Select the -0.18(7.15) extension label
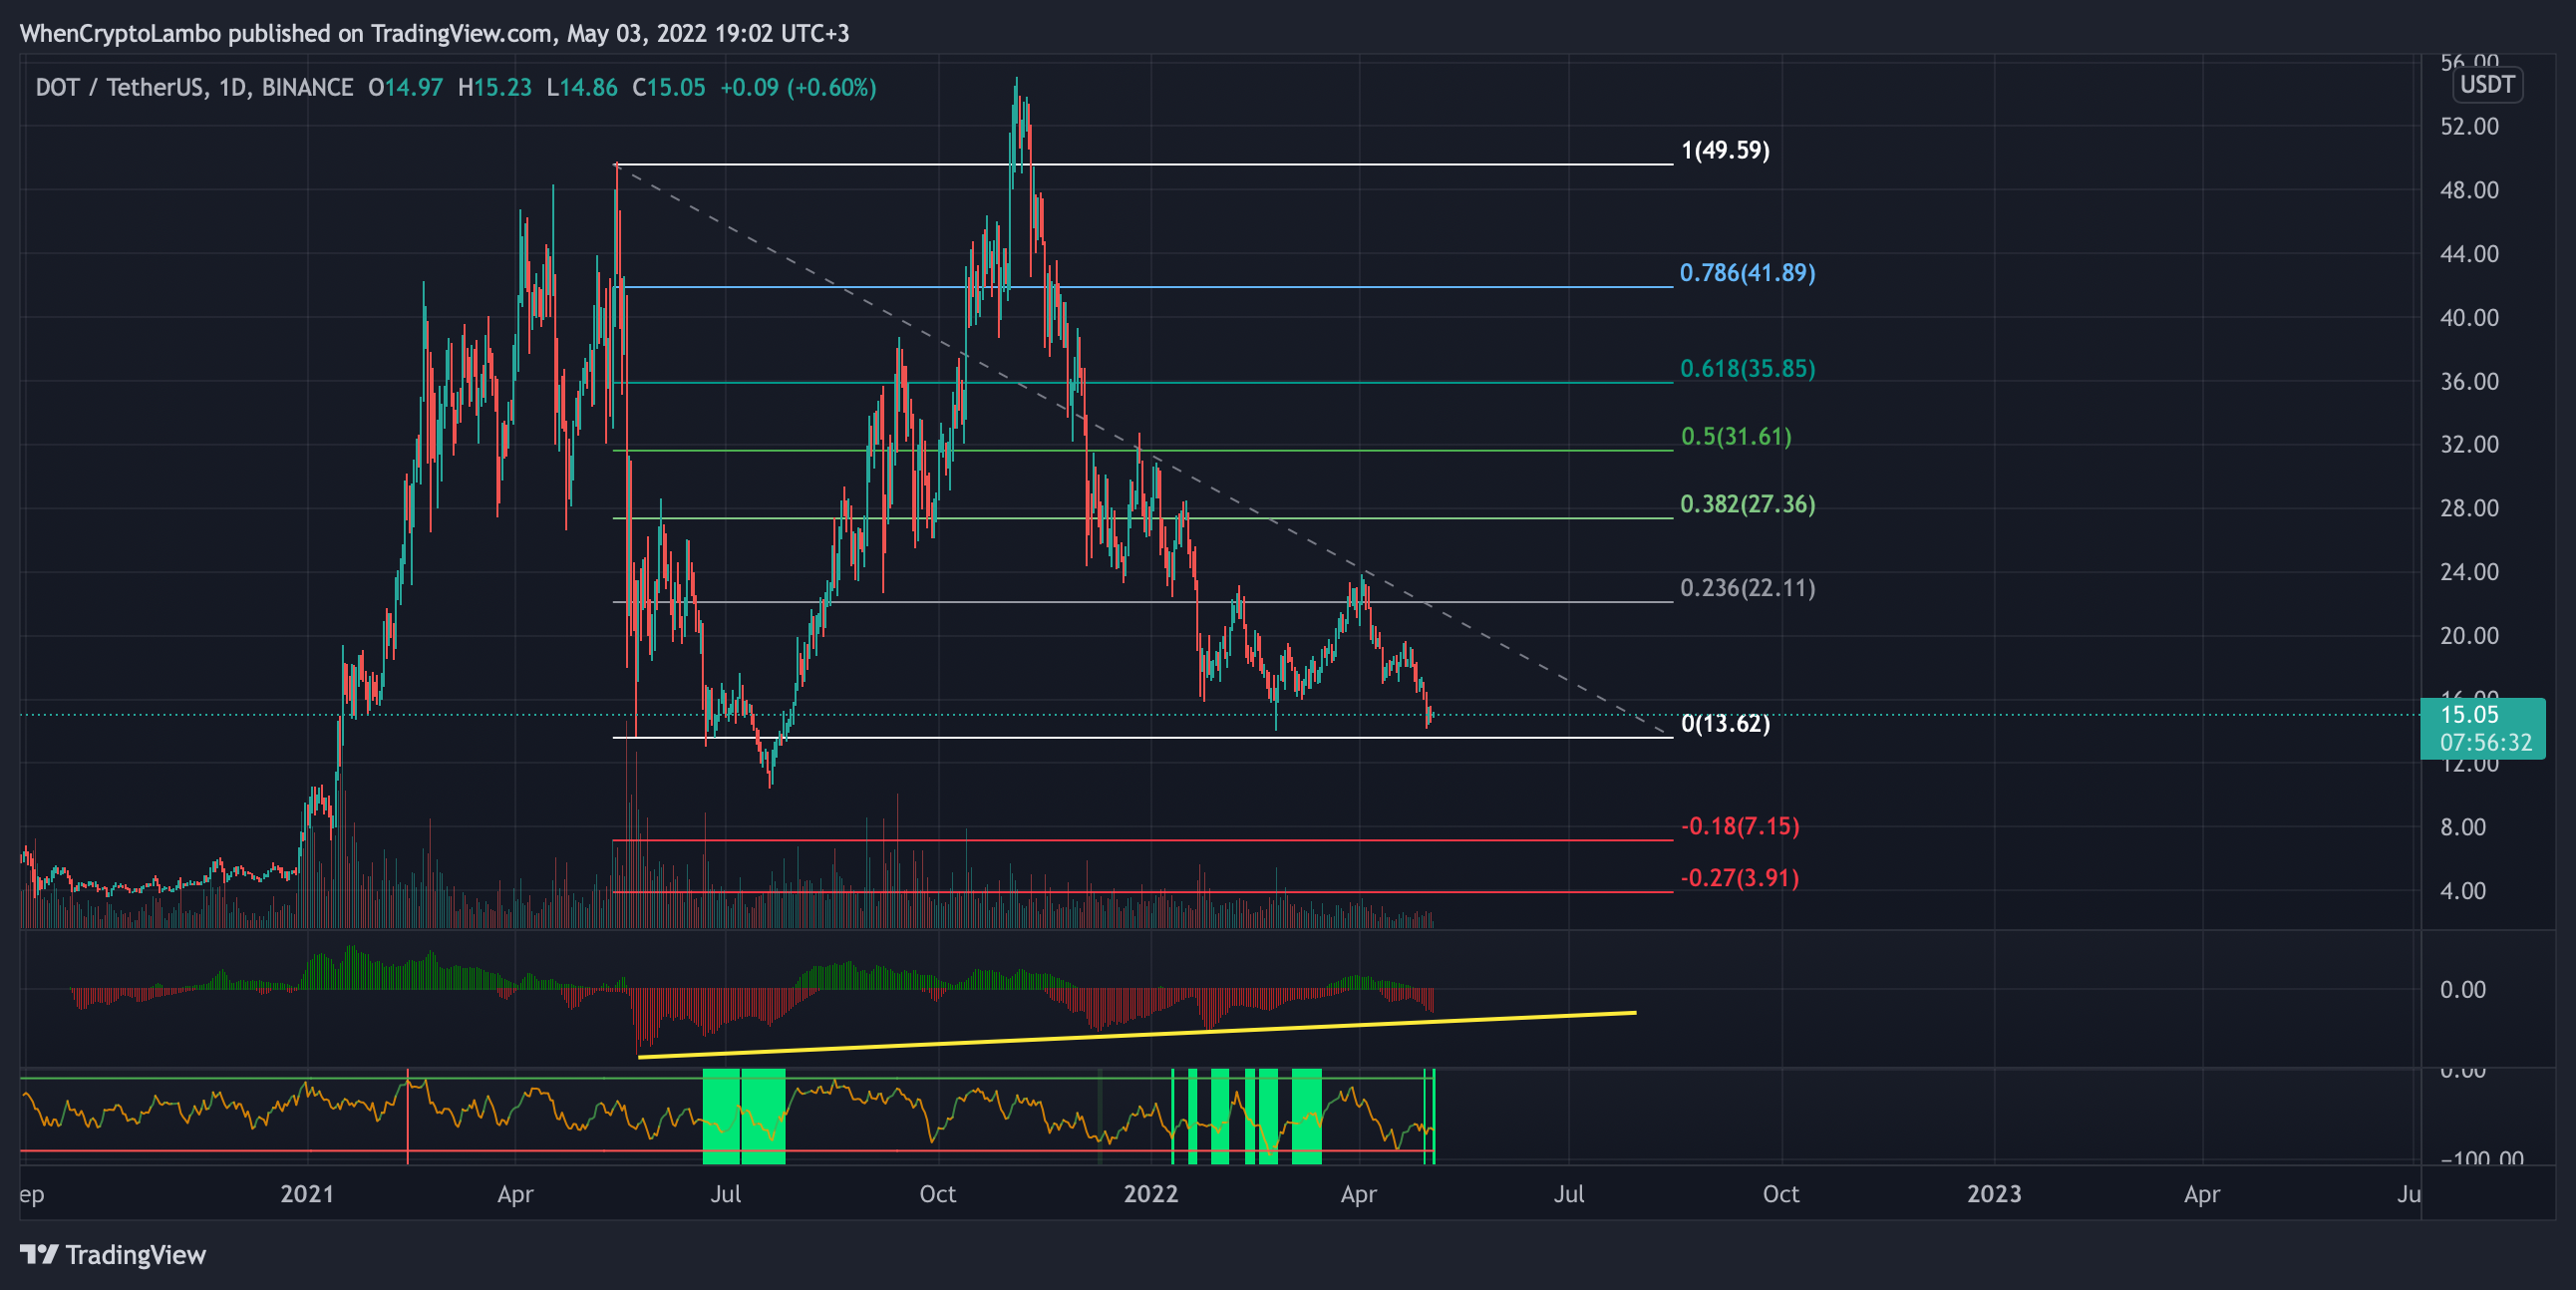 pyautogui.click(x=1740, y=826)
